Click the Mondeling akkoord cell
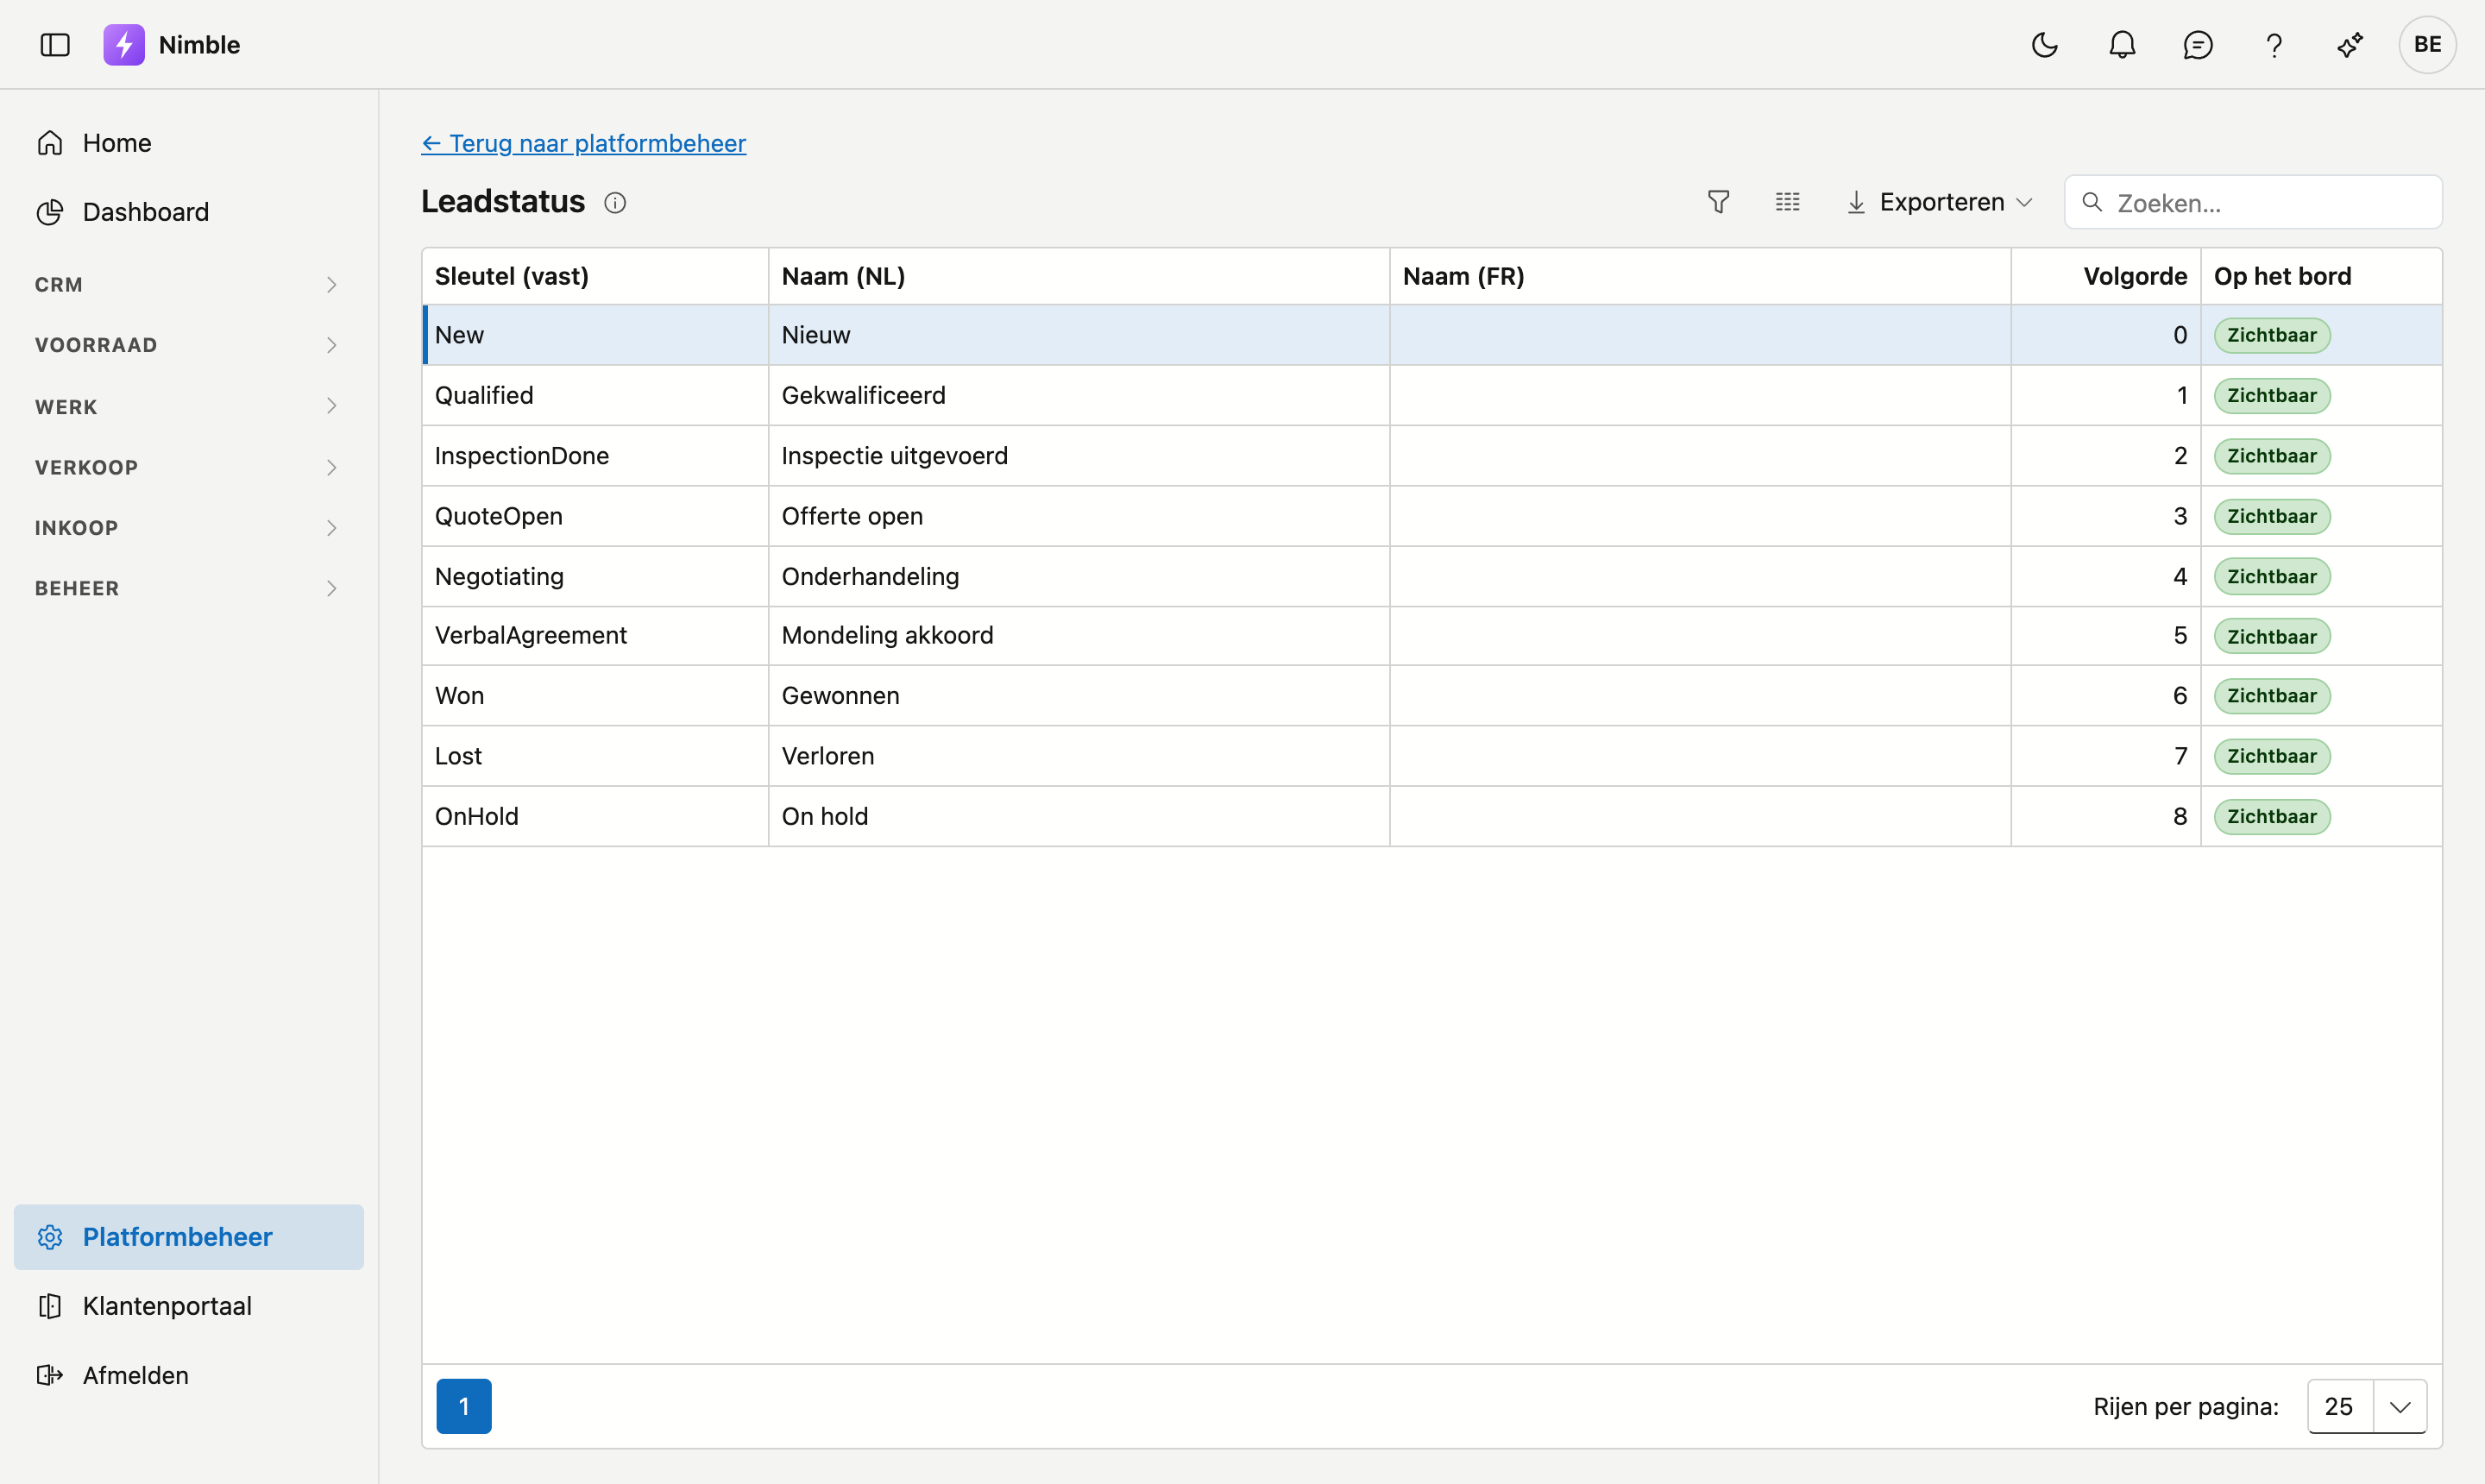The width and height of the screenshot is (2485, 1484). 1079,636
